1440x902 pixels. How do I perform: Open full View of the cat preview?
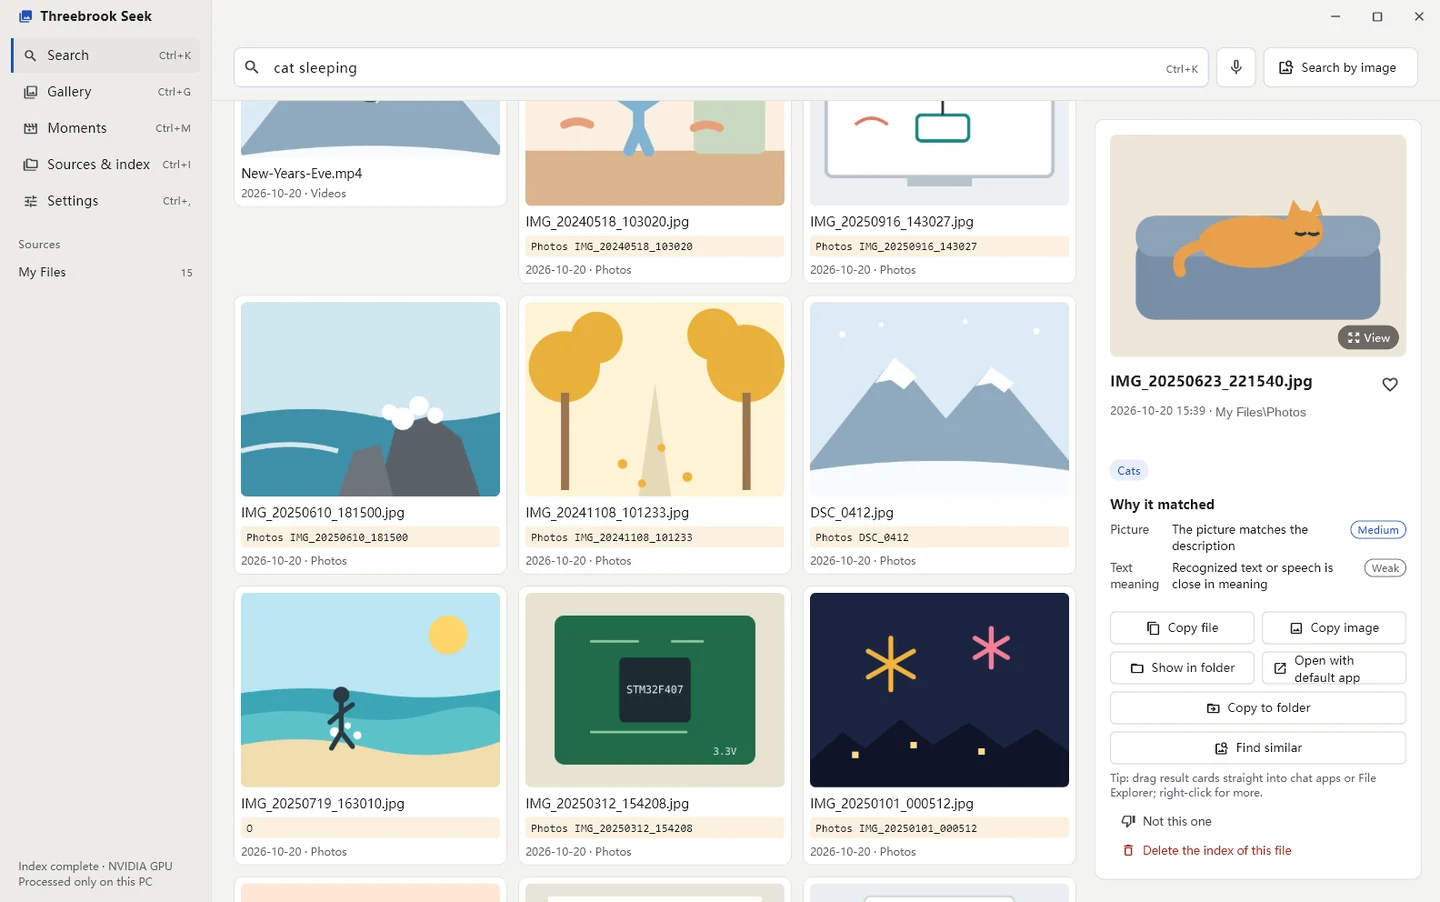pos(1368,338)
